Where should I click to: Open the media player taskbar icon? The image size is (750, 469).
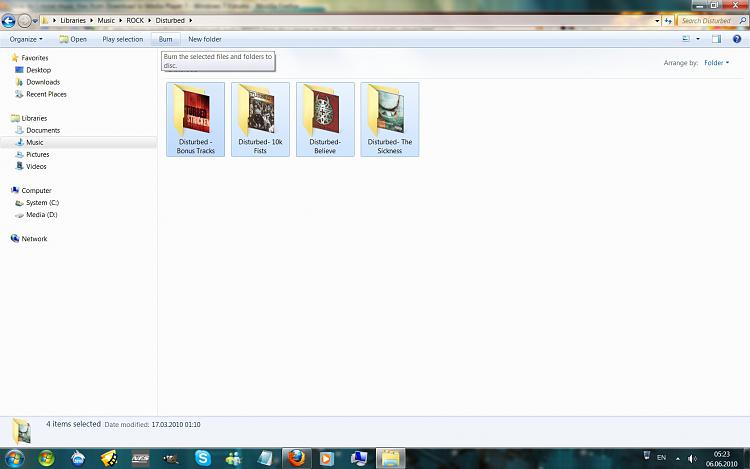click(327, 459)
